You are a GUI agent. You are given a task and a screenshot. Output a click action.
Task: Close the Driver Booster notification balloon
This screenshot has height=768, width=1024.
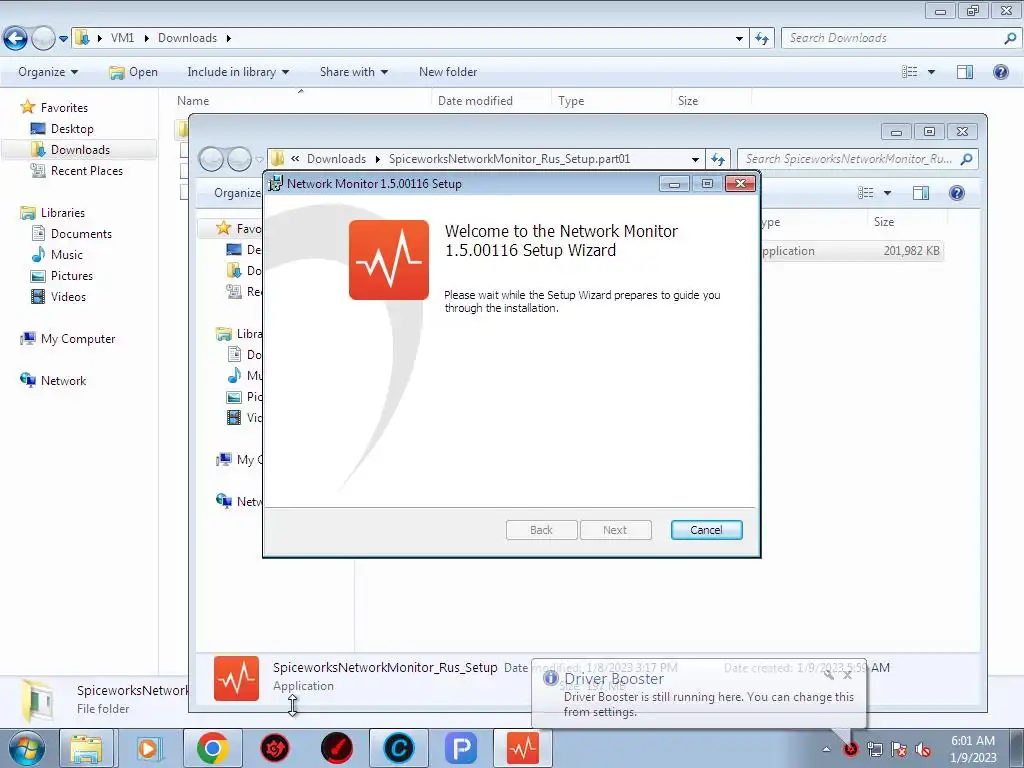[847, 675]
